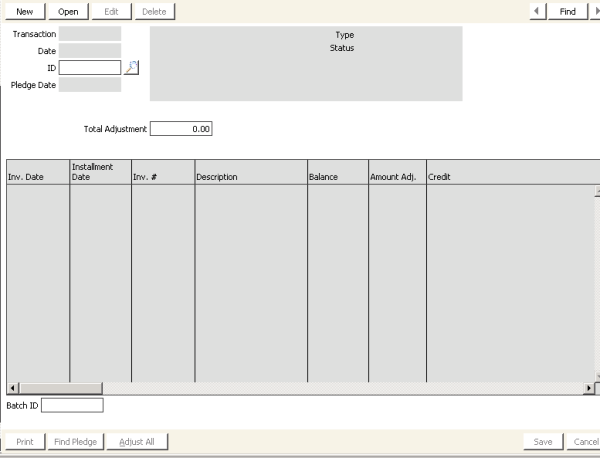The width and height of the screenshot is (600, 458).
Task: Click the Type label in info panel
Action: 345,35
